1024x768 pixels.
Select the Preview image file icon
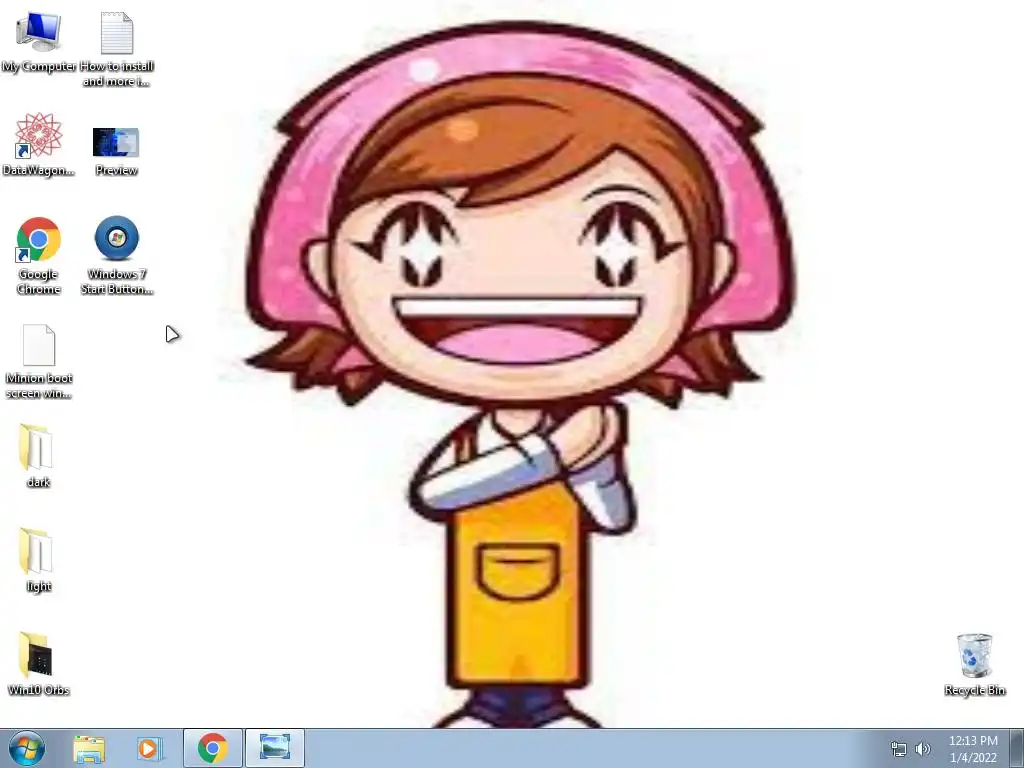pos(116,152)
